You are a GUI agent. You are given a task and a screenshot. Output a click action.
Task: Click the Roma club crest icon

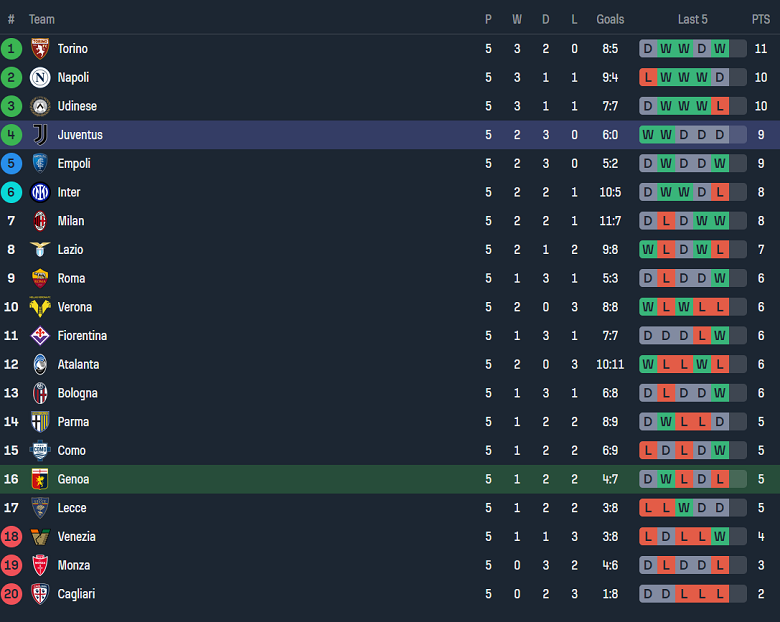tap(40, 278)
